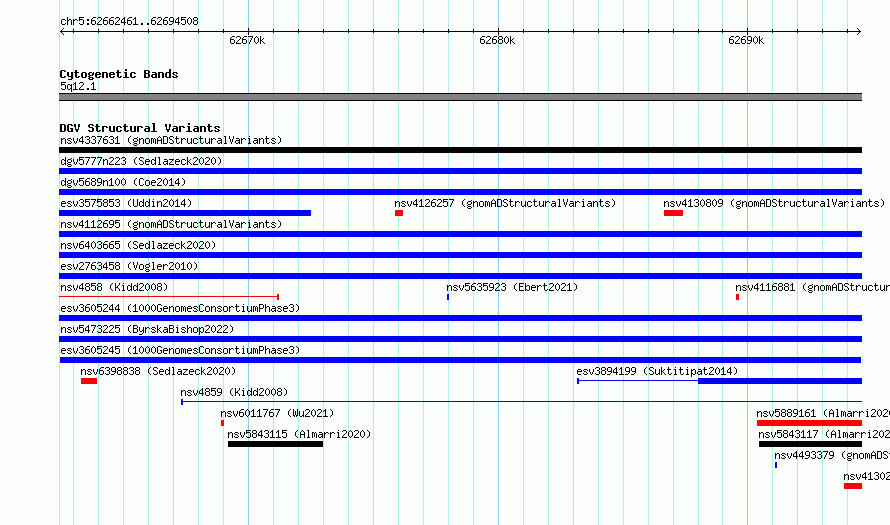Open the nsv6011767 Wu2021 label

click(277, 413)
